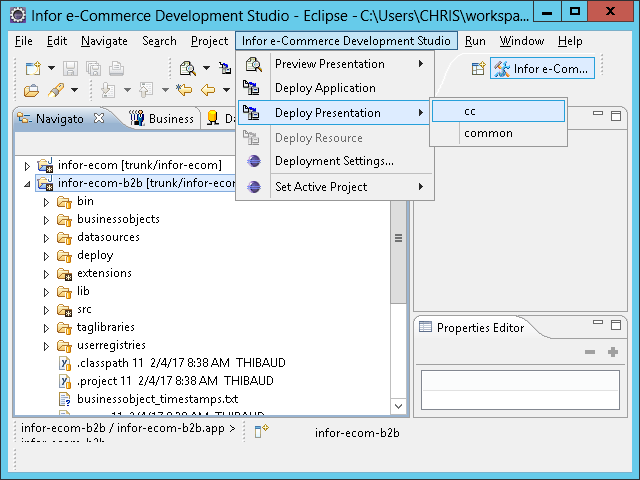Click Deploy Application menu entry

(x=325, y=88)
